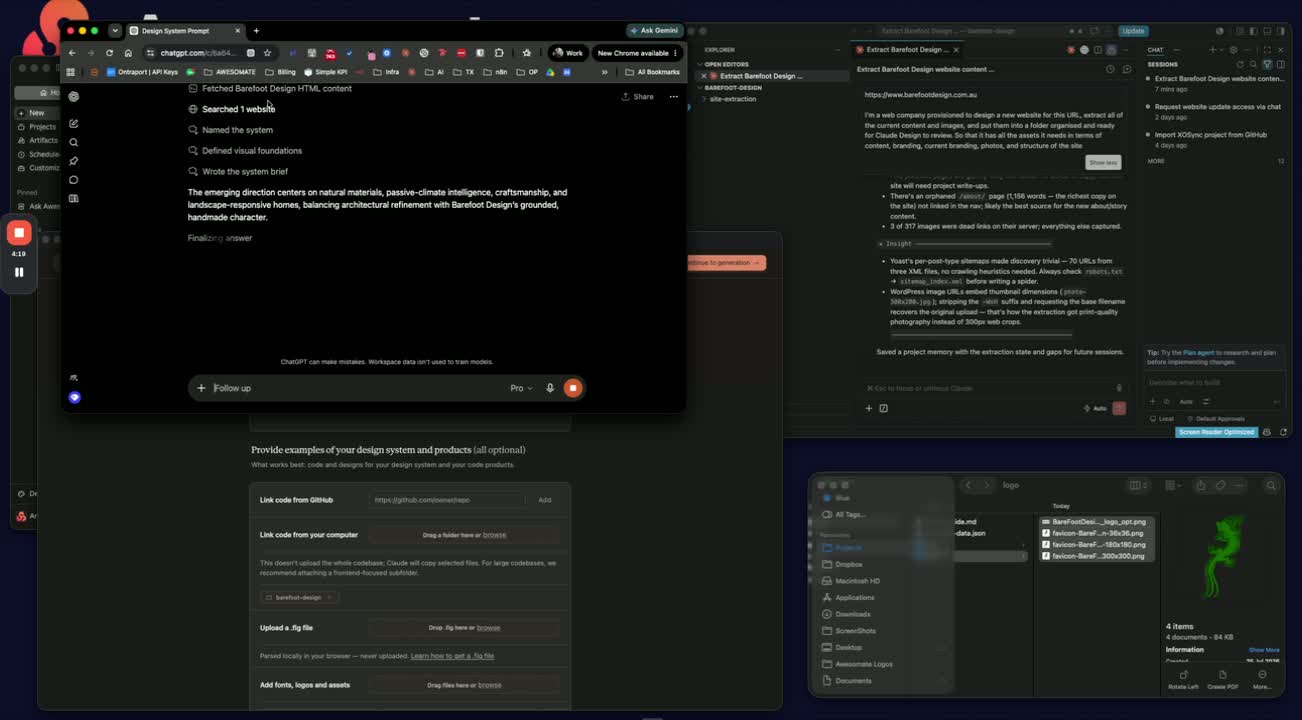Stop the ChatGPT response generation
1302x720 pixels.
tap(572, 388)
